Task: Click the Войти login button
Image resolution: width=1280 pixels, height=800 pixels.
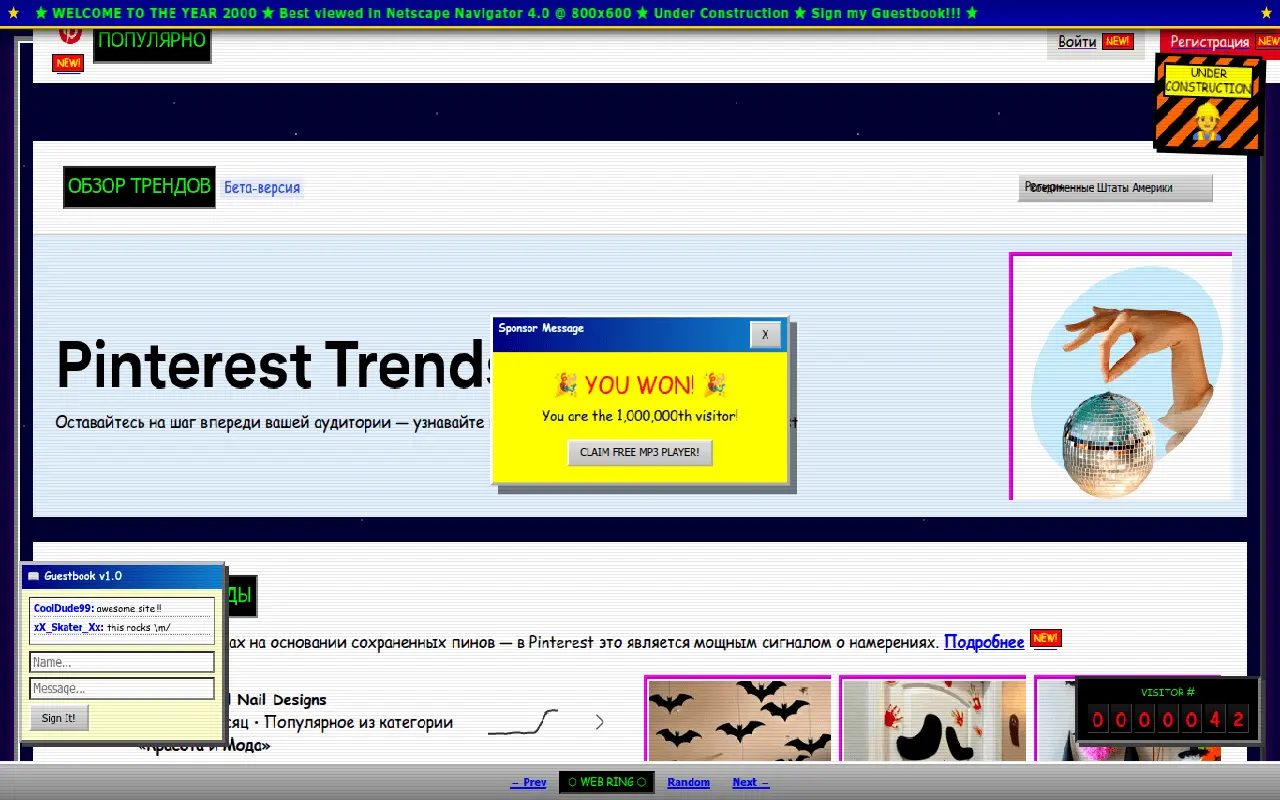Action: point(1095,42)
